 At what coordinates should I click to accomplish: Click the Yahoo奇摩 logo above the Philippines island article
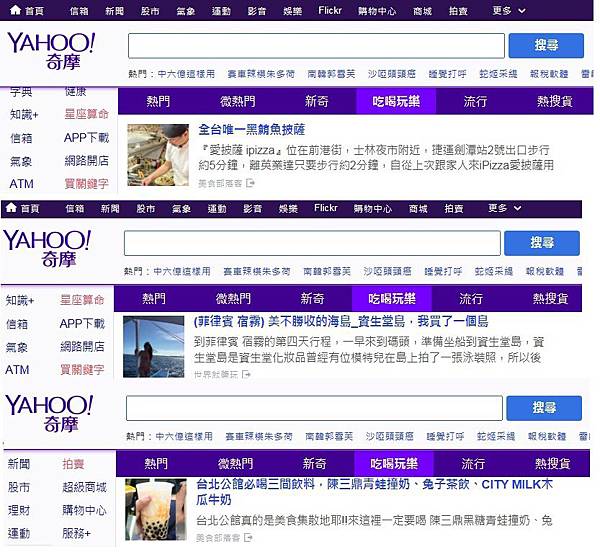[47, 249]
